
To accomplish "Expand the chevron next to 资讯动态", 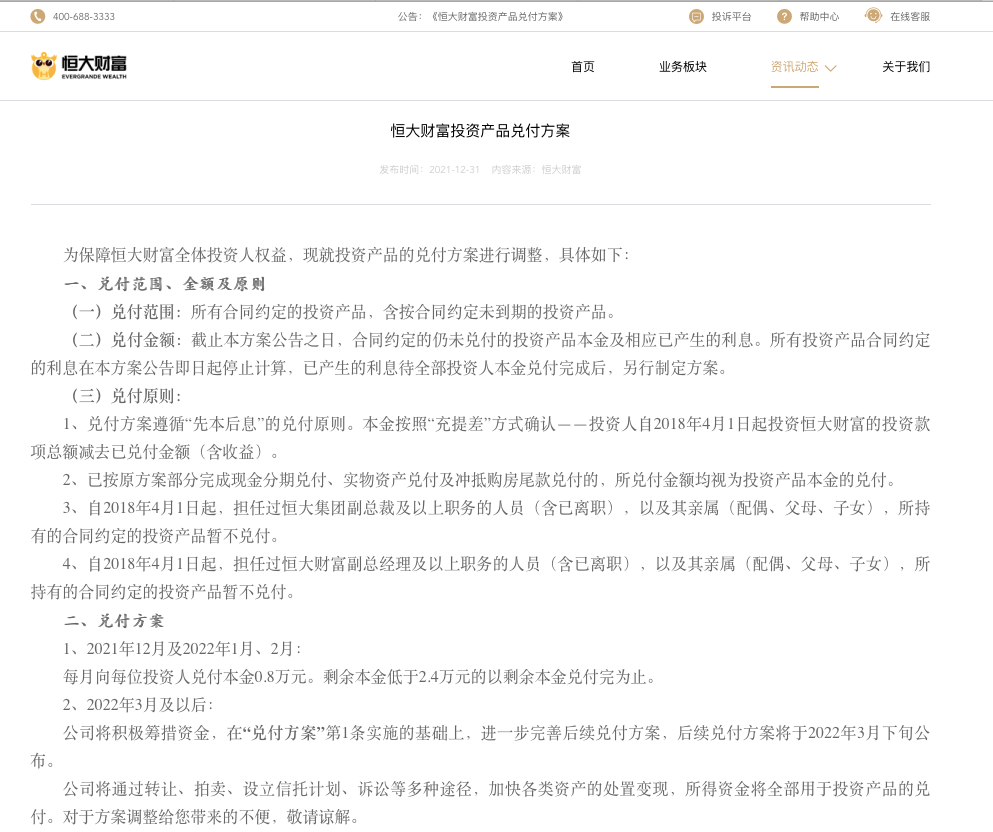I will [831, 68].
